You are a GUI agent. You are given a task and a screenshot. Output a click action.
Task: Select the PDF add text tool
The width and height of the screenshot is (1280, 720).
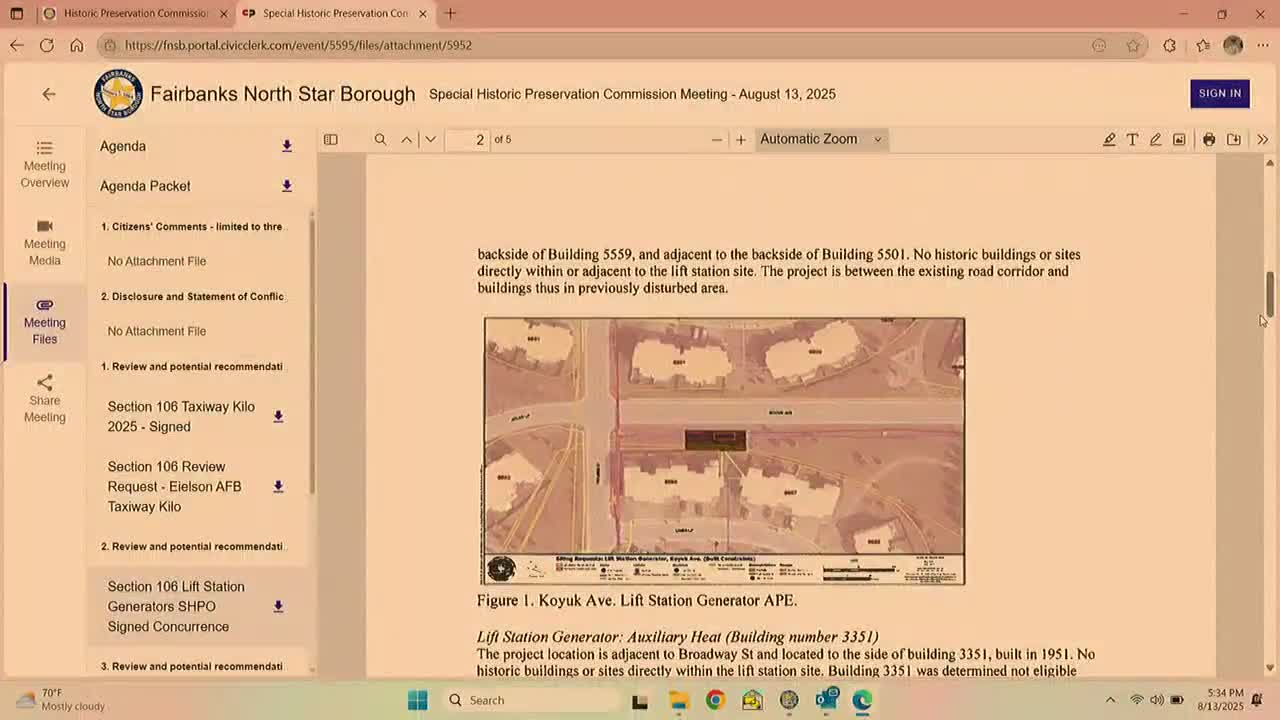coord(1132,140)
